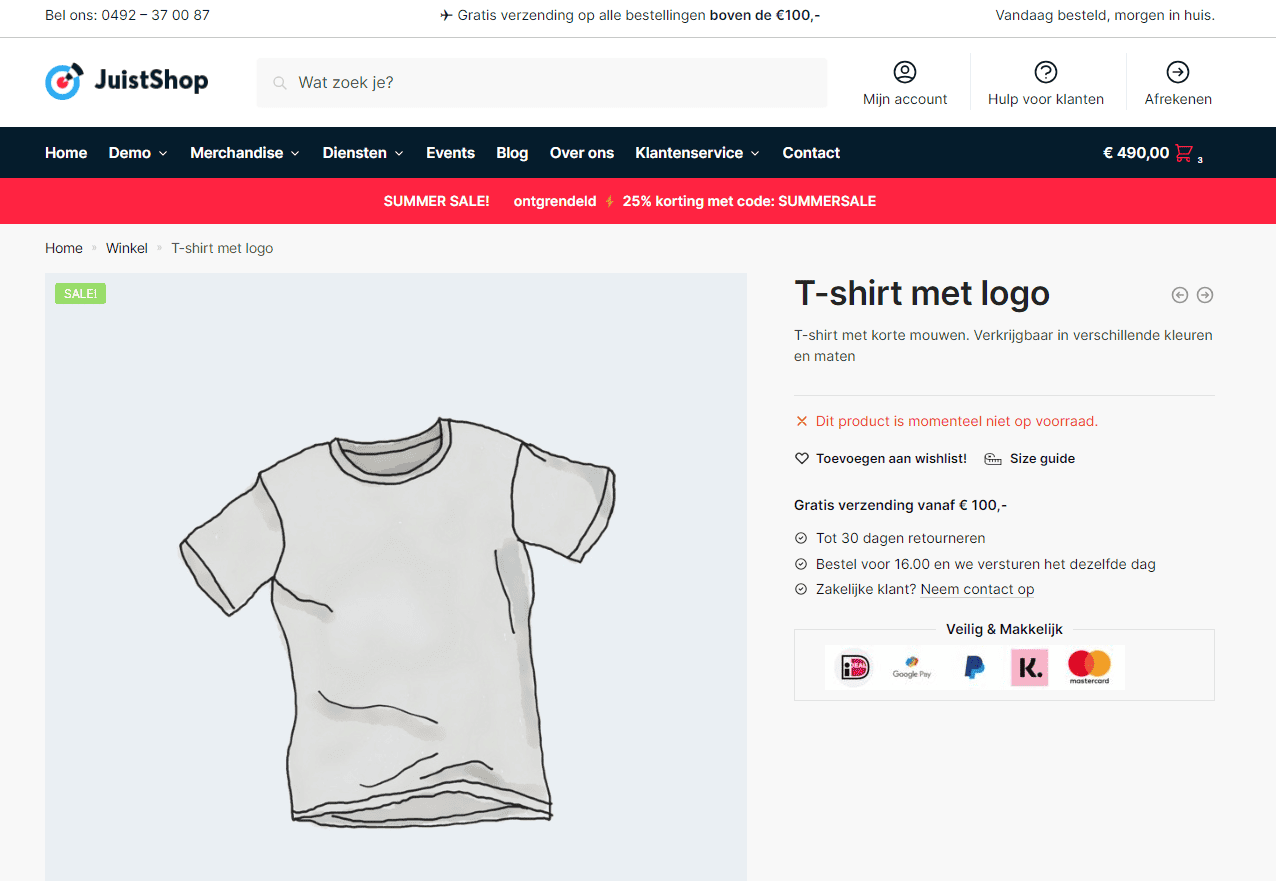Expand the Klantenservice dropdown menu
Image resolution: width=1276 pixels, height=881 pixels.
coord(697,153)
